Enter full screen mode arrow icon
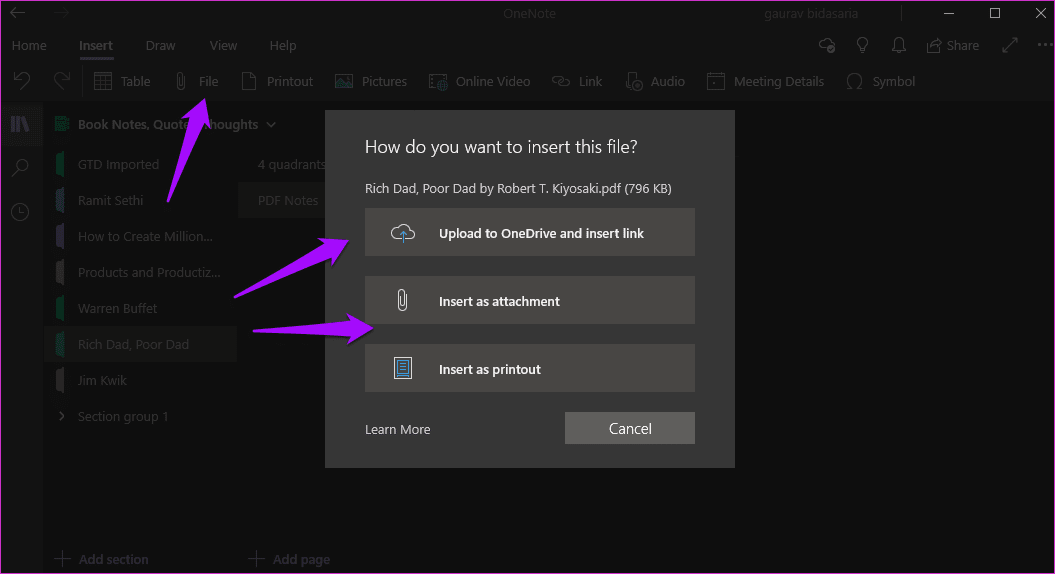This screenshot has width=1055, height=574. [x=1009, y=45]
